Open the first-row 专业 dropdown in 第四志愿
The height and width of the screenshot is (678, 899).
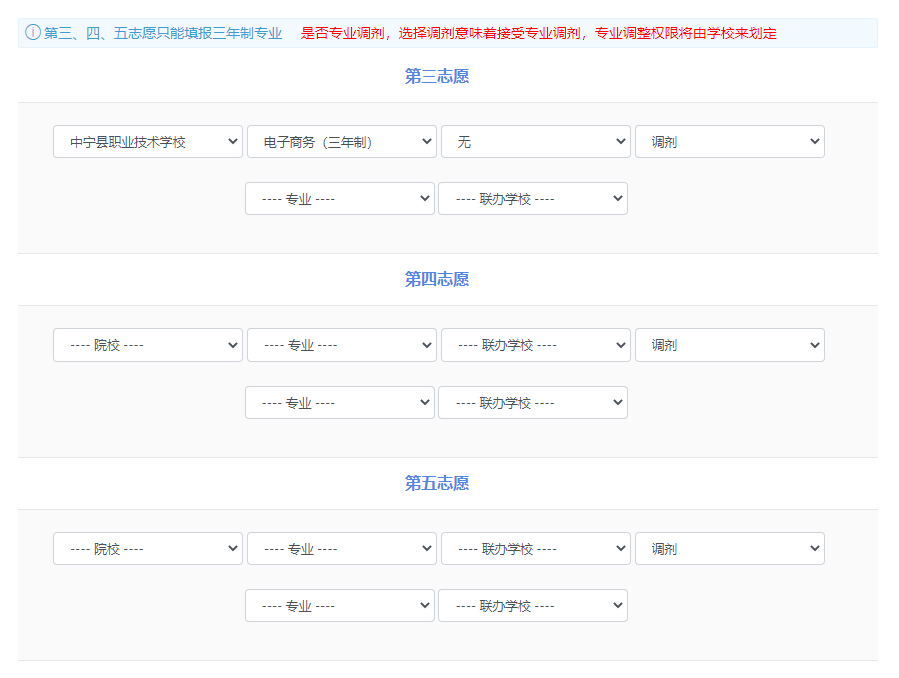[x=342, y=345]
